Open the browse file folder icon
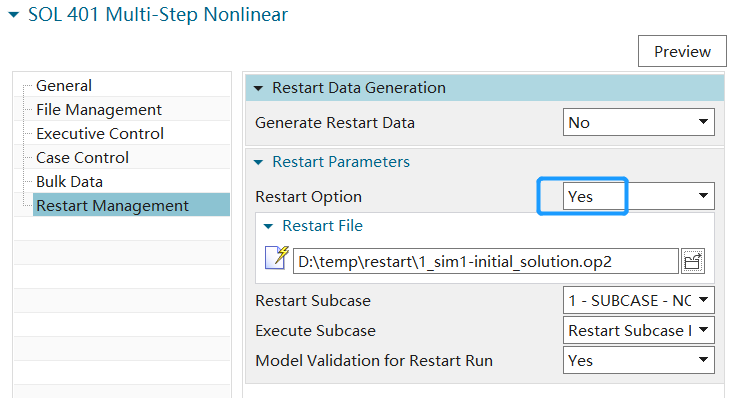The width and height of the screenshot is (737, 398). pyautogui.click(x=693, y=261)
